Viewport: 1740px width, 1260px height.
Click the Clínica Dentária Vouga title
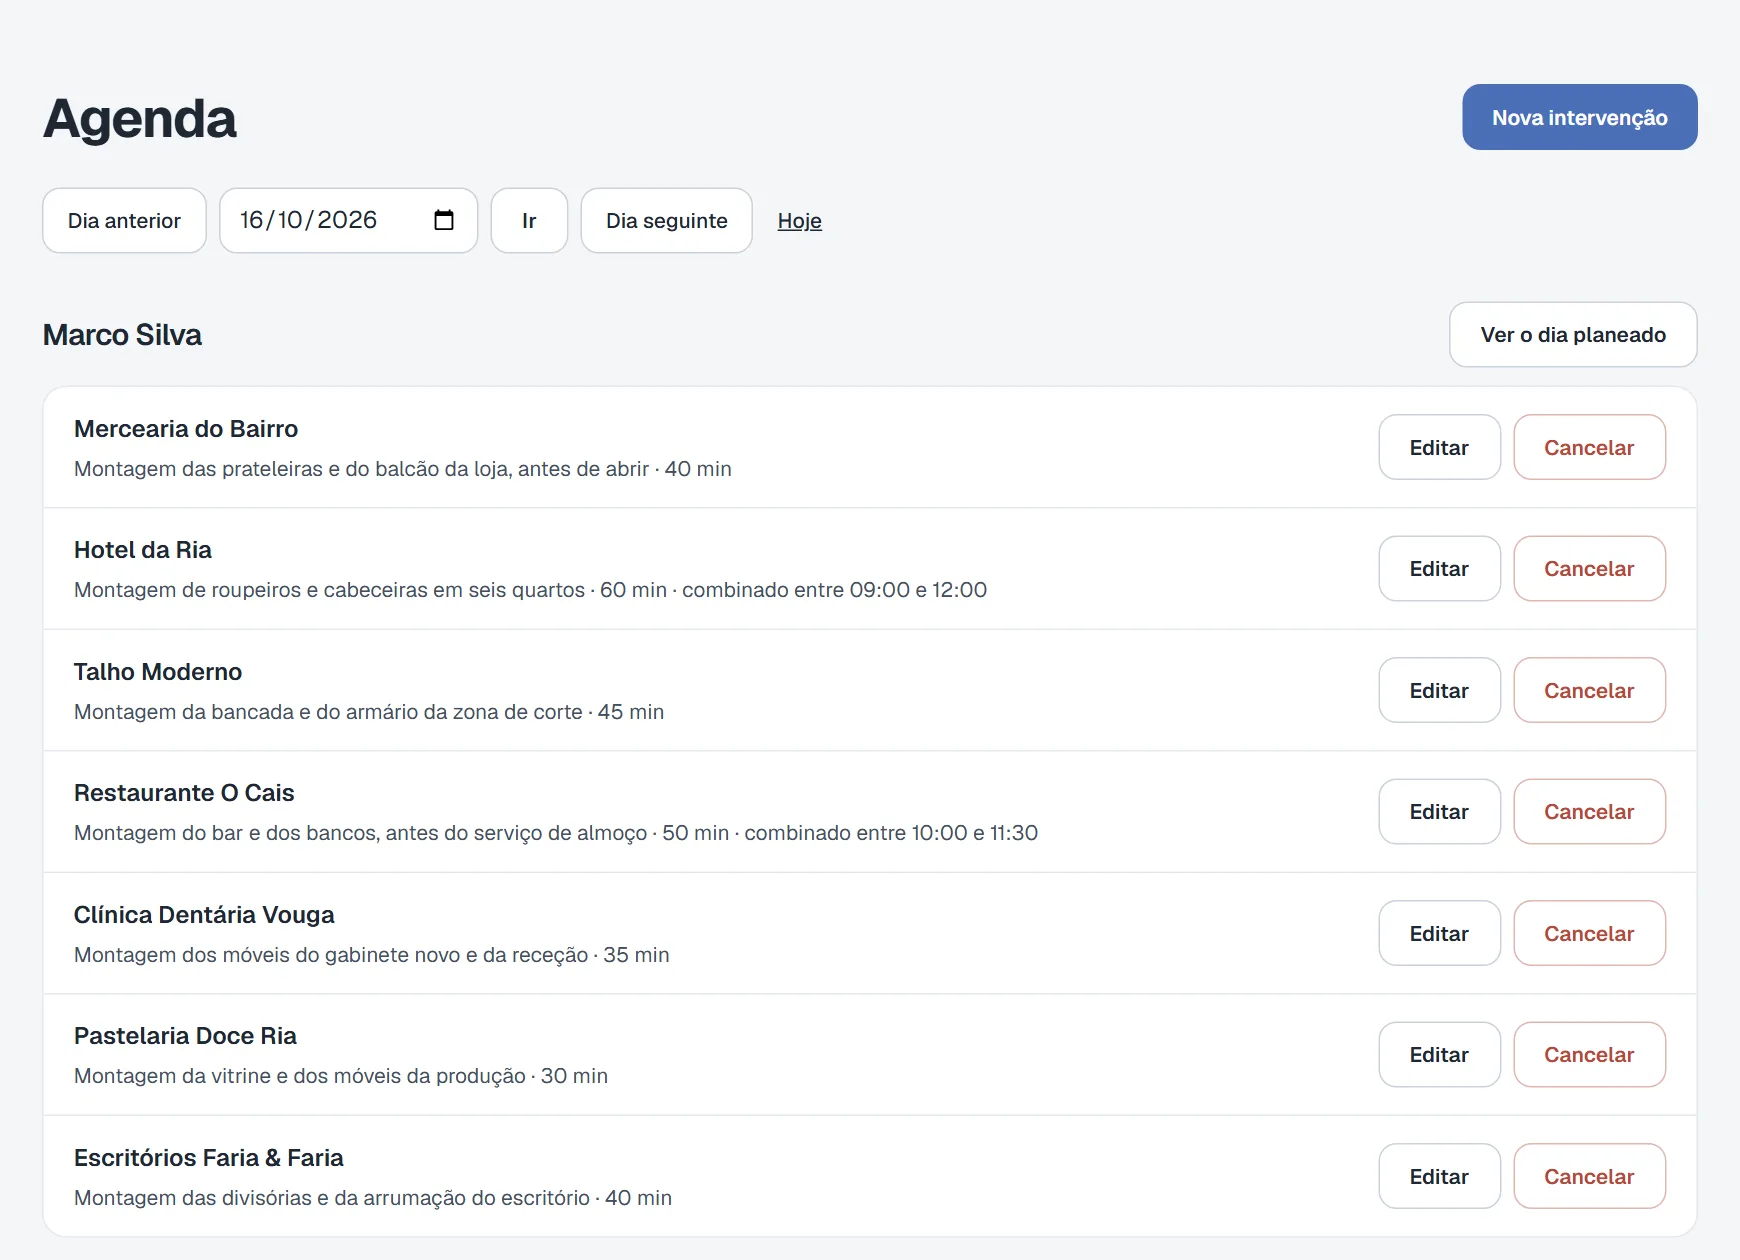pyautogui.click(x=204, y=915)
